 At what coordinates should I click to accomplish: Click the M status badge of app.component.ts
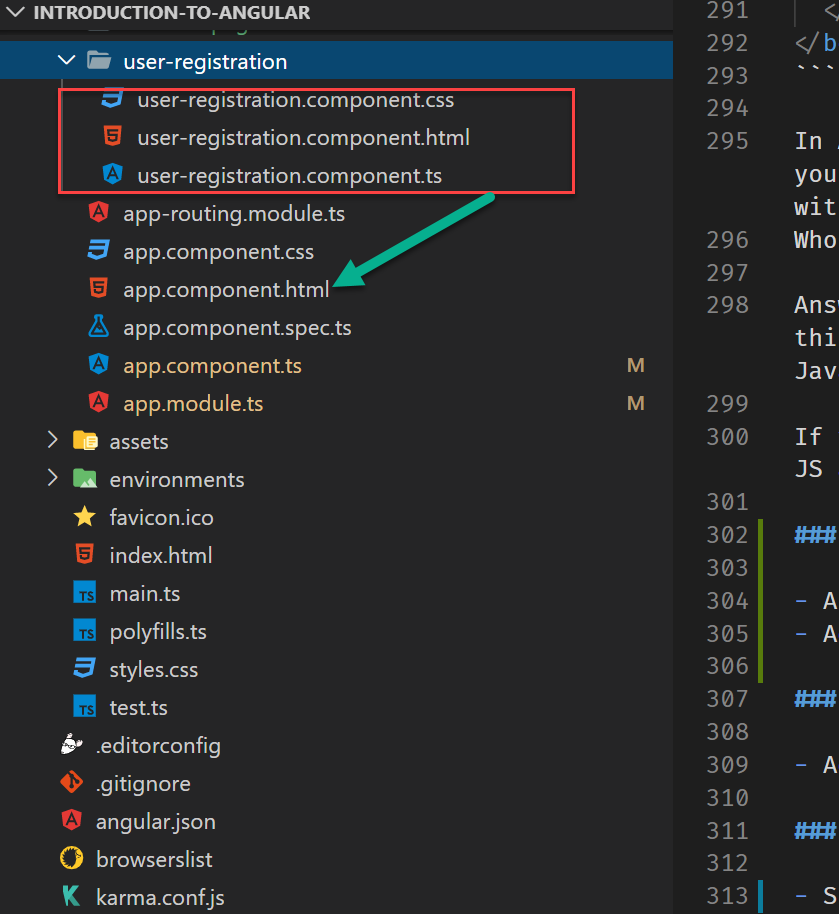[x=636, y=365]
